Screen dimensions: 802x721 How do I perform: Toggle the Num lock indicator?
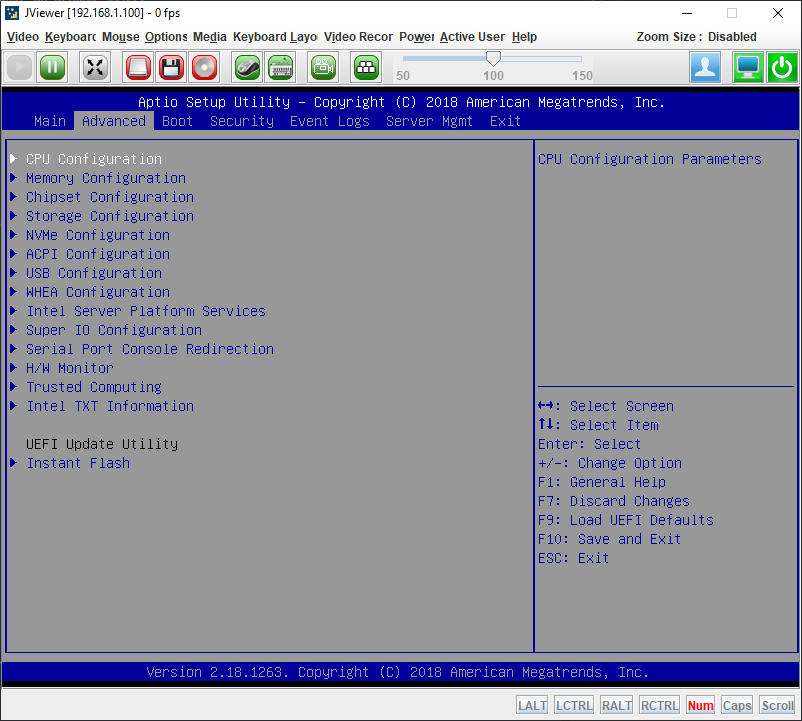coord(700,705)
